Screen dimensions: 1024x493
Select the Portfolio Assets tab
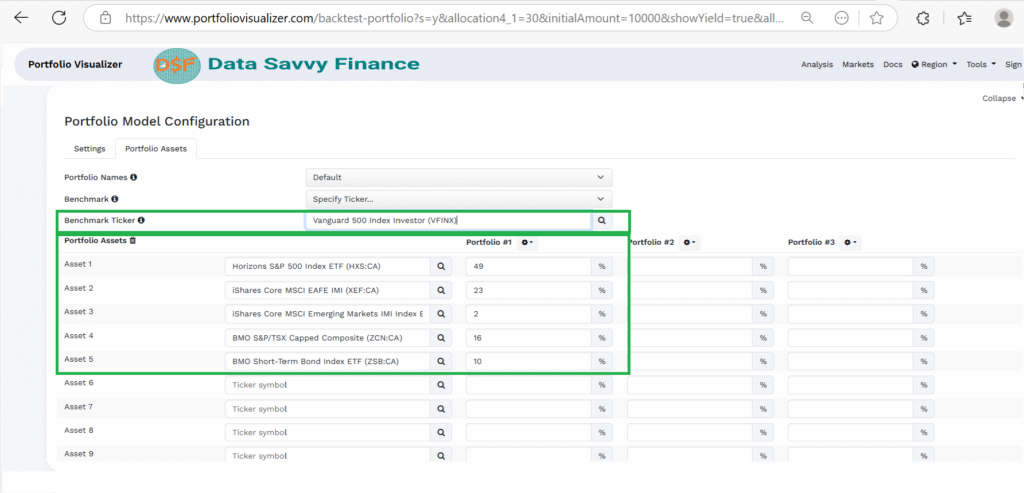[155, 149]
